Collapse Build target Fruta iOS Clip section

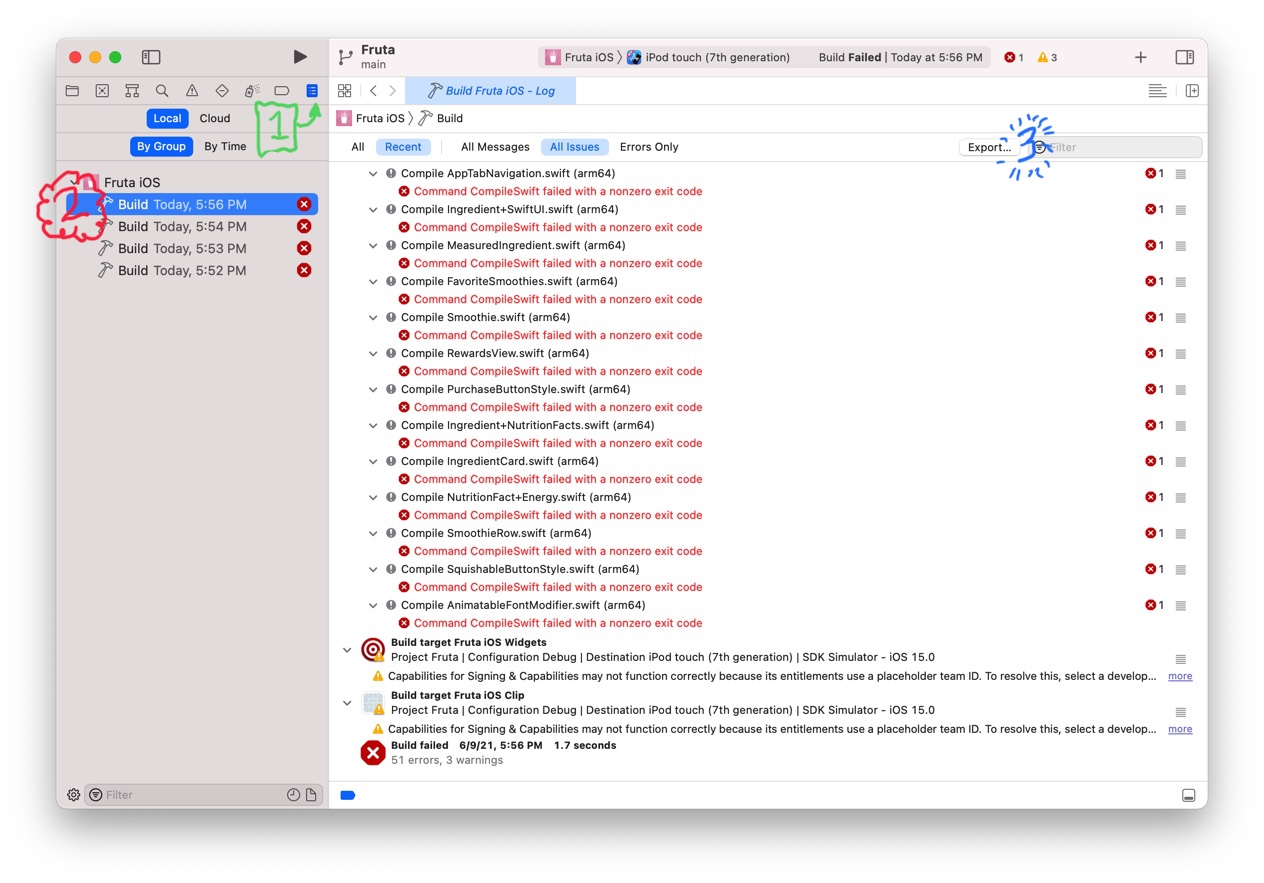[347, 703]
